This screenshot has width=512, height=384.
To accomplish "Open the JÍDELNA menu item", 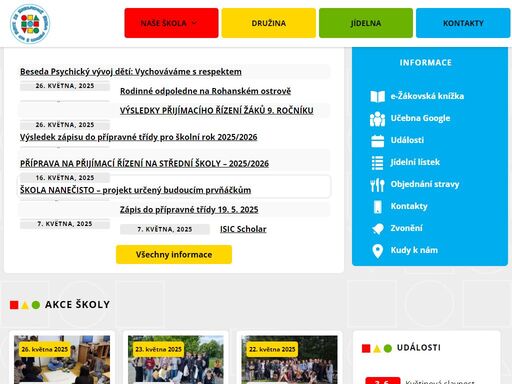I will coord(366,23).
